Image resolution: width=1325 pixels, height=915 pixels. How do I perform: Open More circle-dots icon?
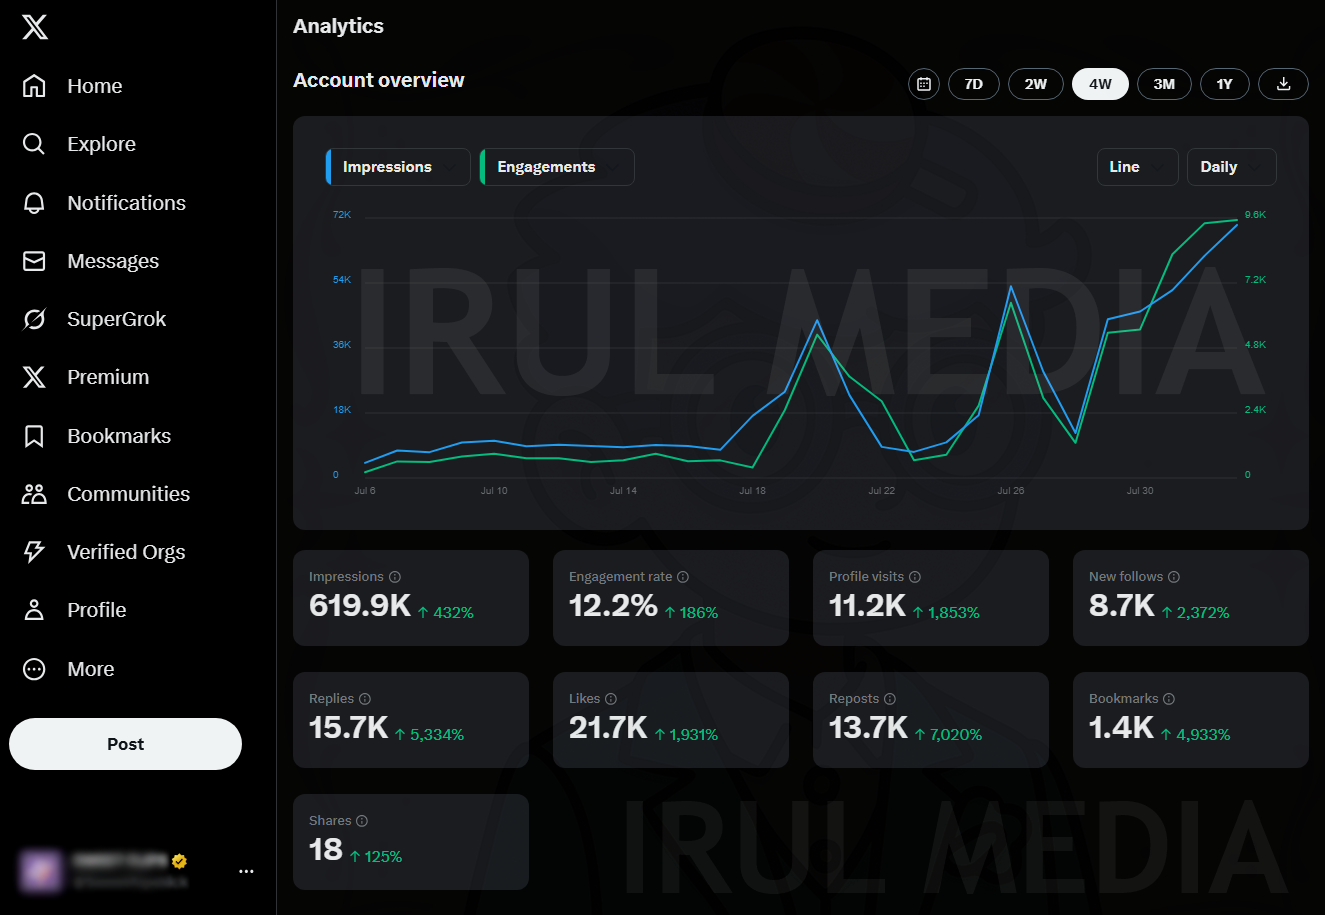tap(34, 669)
